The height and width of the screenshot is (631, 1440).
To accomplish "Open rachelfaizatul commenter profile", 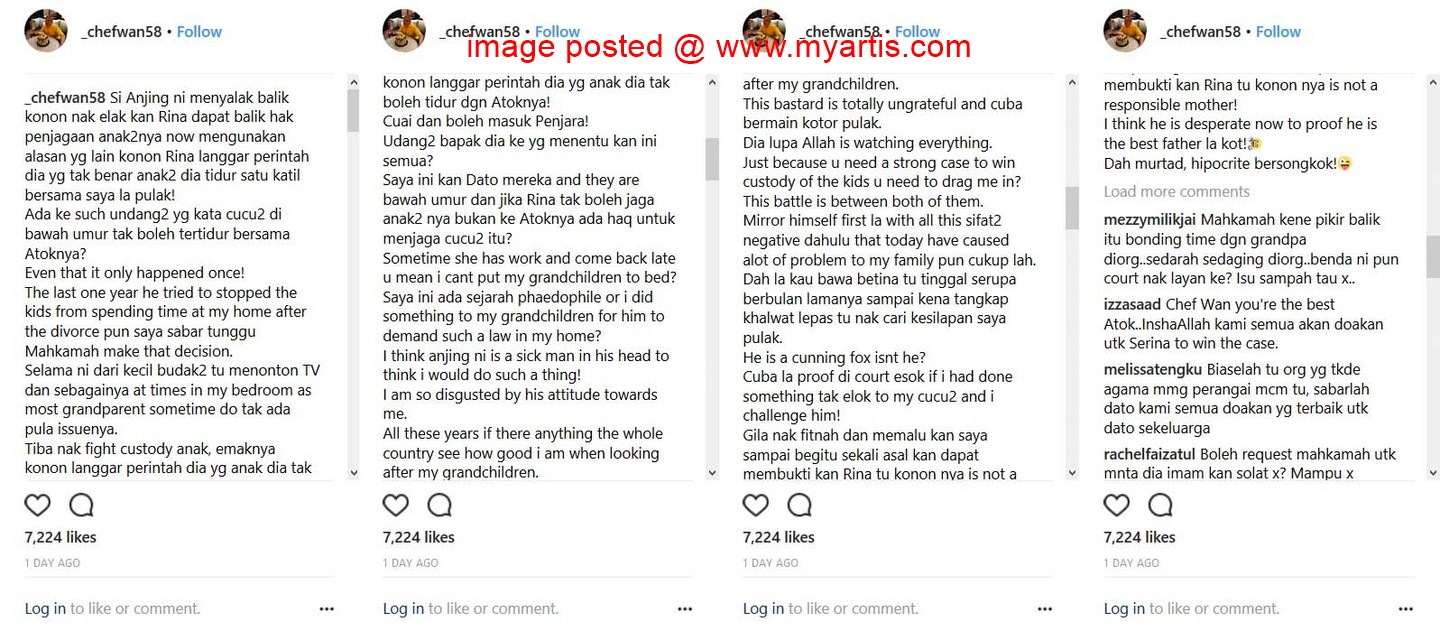I will click(1152, 454).
